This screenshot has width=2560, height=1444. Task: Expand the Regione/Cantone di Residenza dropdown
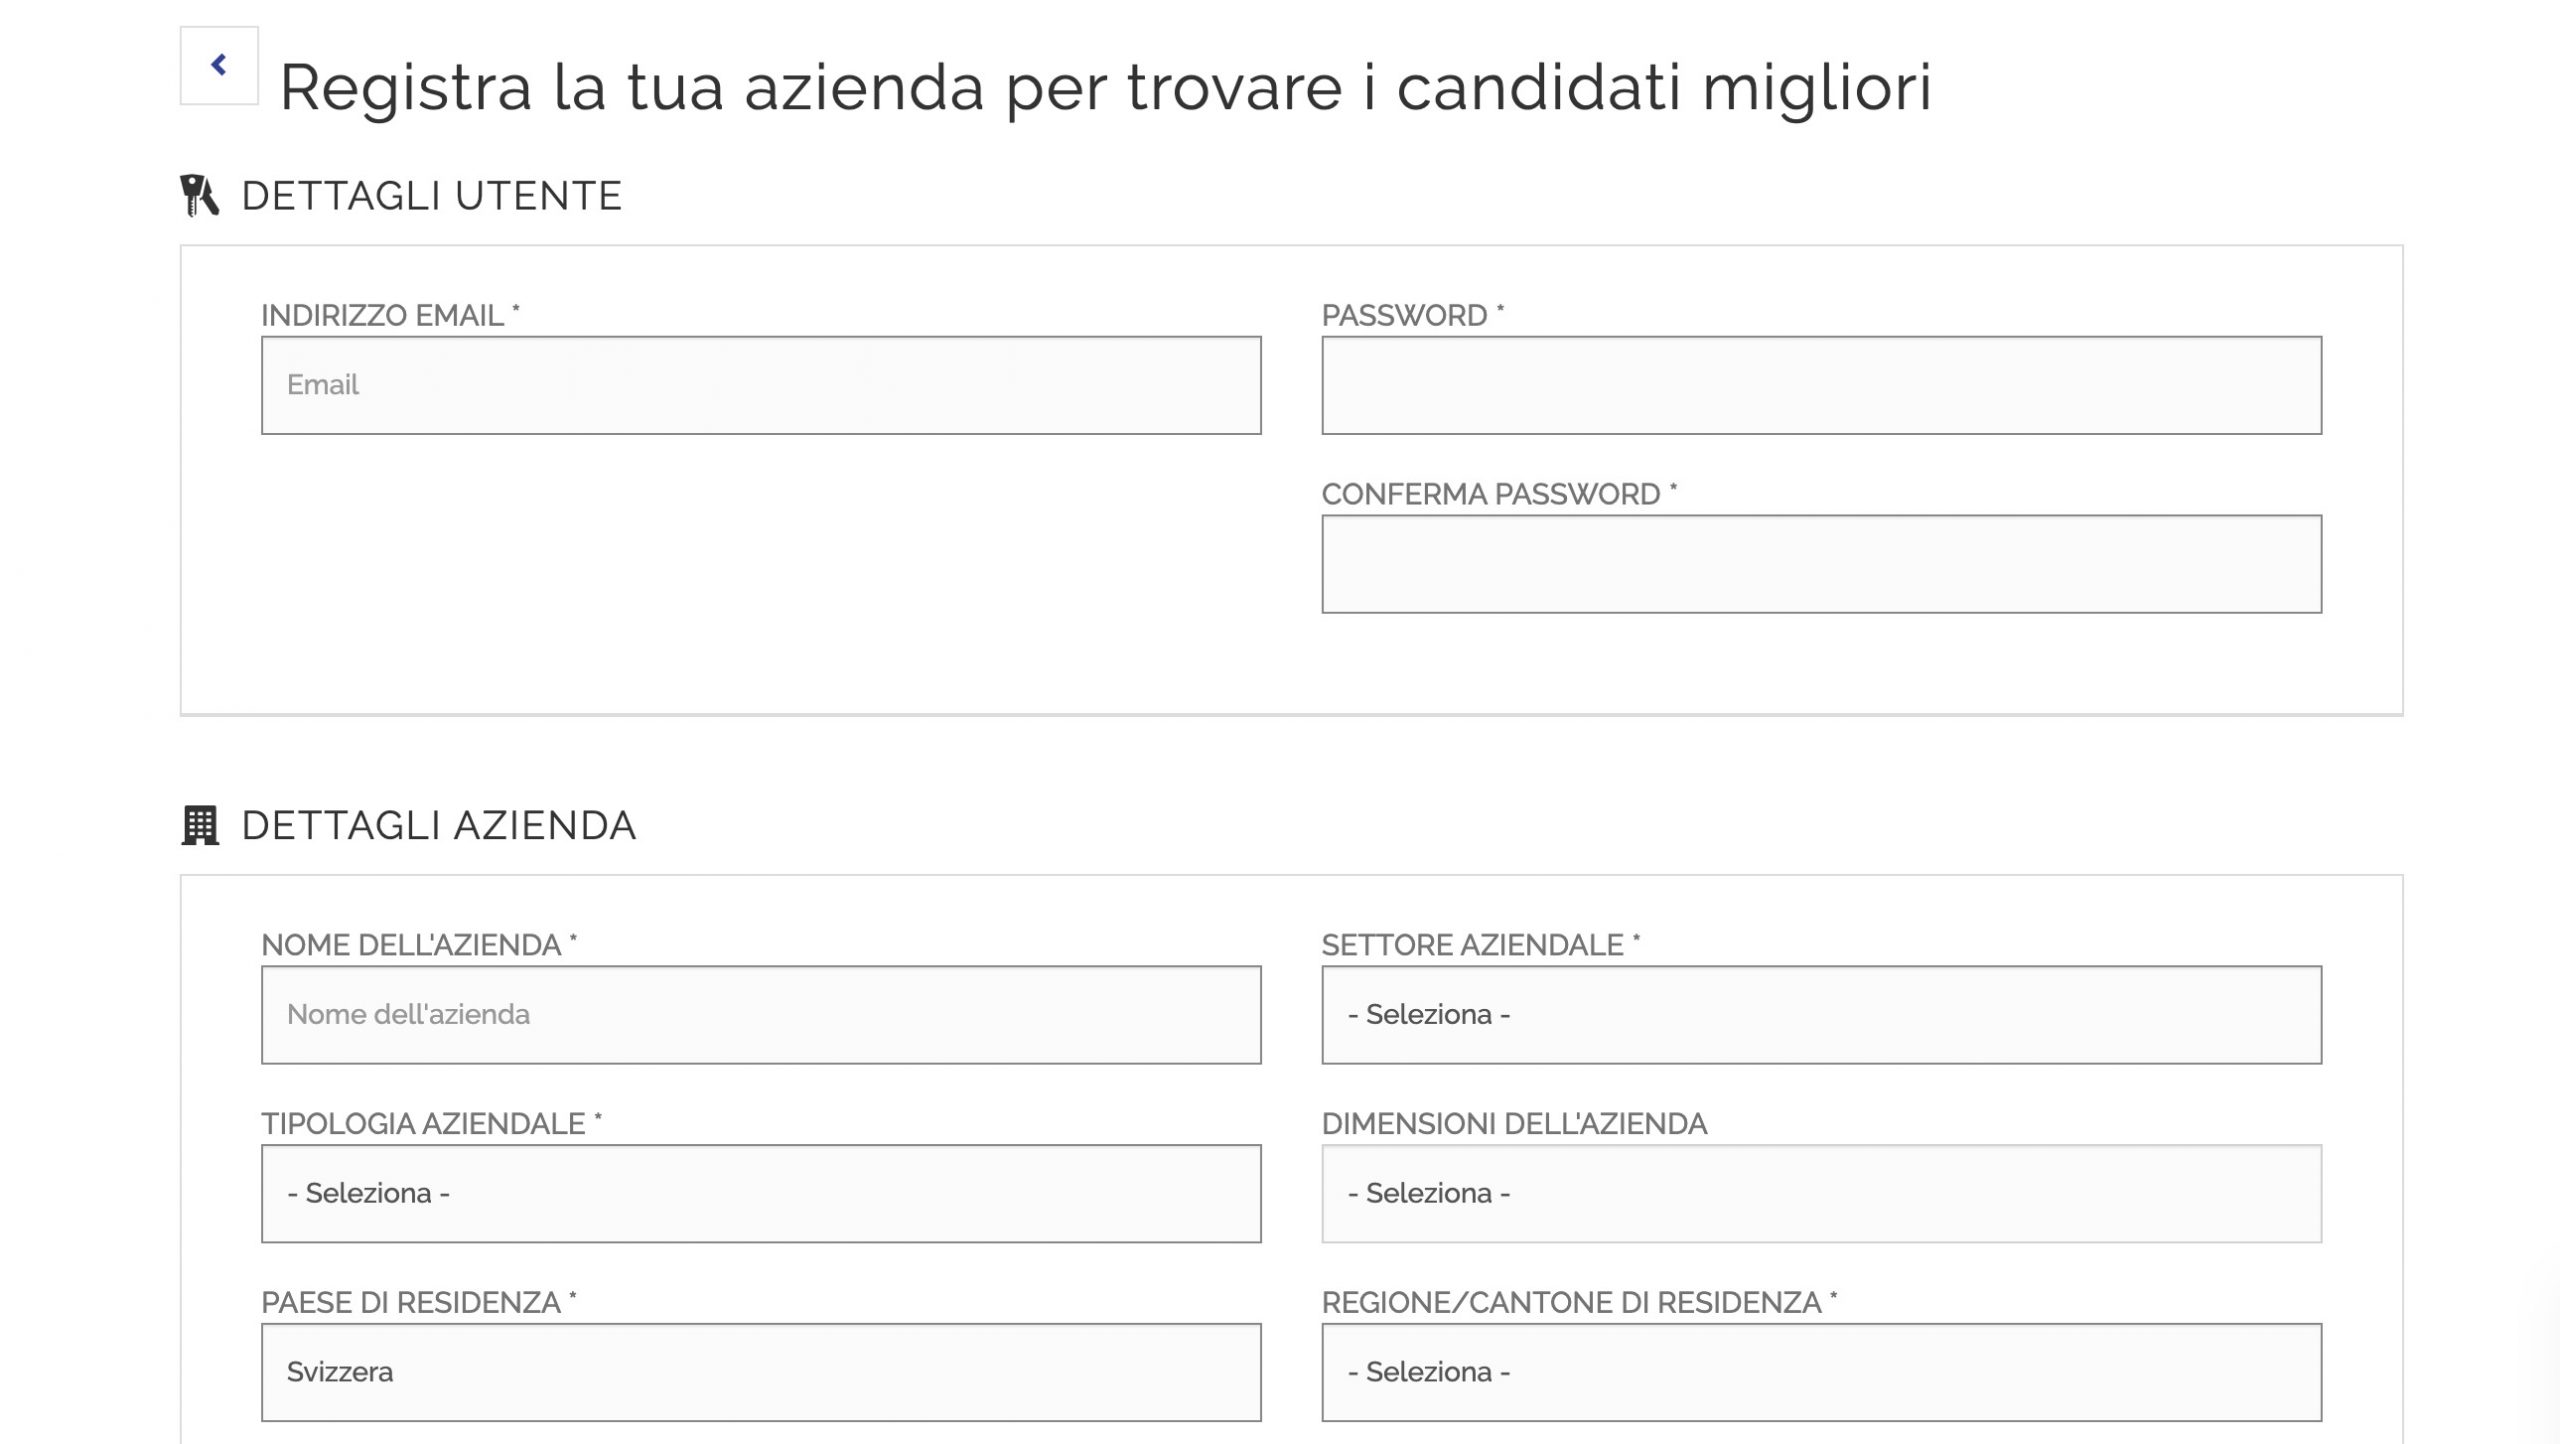(x=1821, y=1373)
